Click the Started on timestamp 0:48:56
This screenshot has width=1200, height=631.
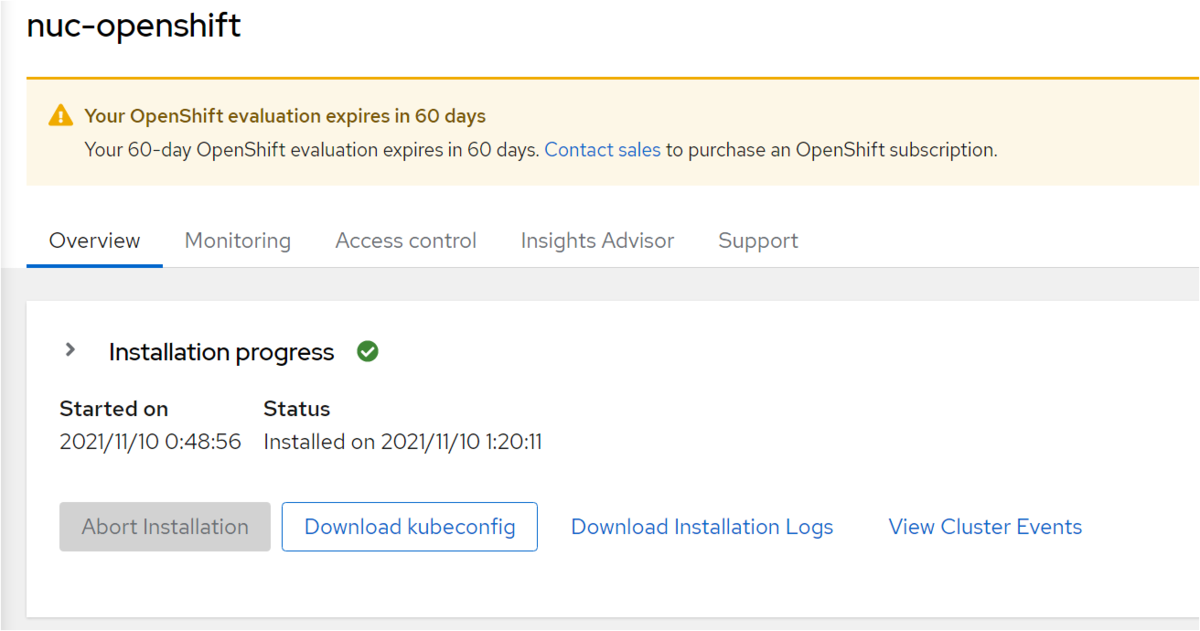pyautogui.click(x=150, y=442)
